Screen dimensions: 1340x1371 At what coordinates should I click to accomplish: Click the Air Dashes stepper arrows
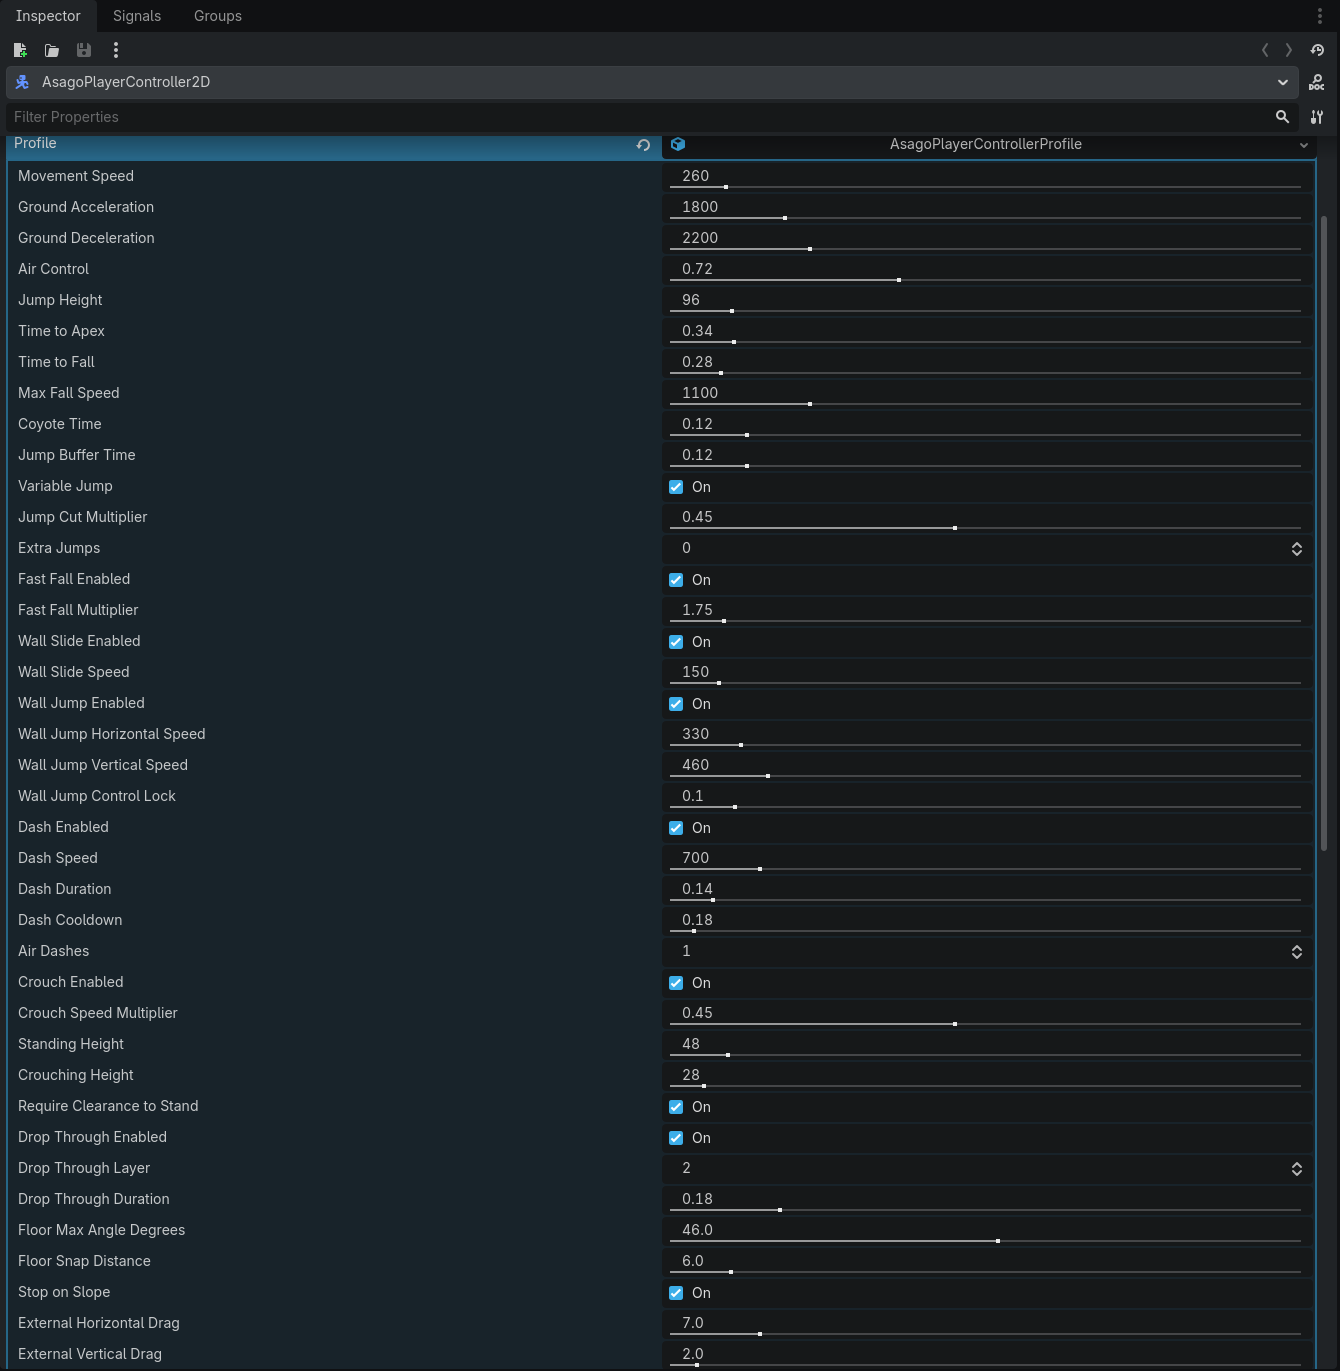point(1297,952)
